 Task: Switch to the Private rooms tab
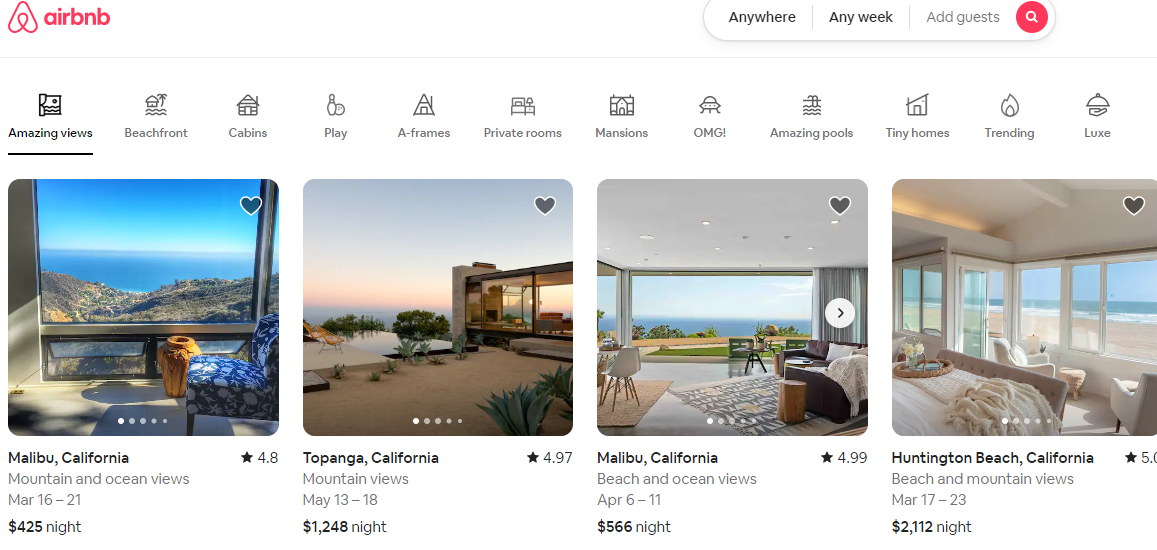pyautogui.click(x=522, y=117)
